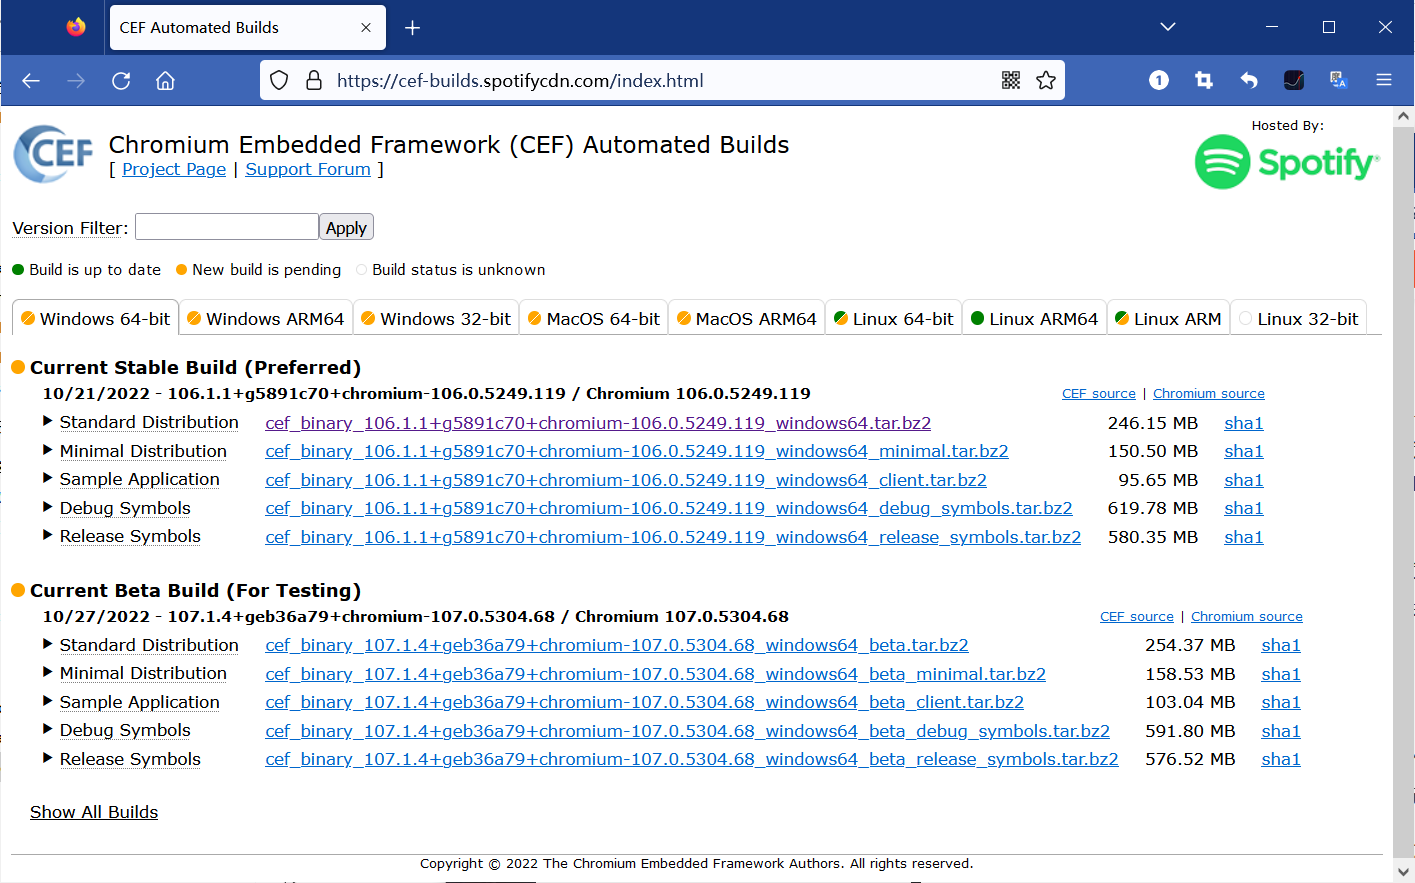Focus the Version Filter text field

227,227
